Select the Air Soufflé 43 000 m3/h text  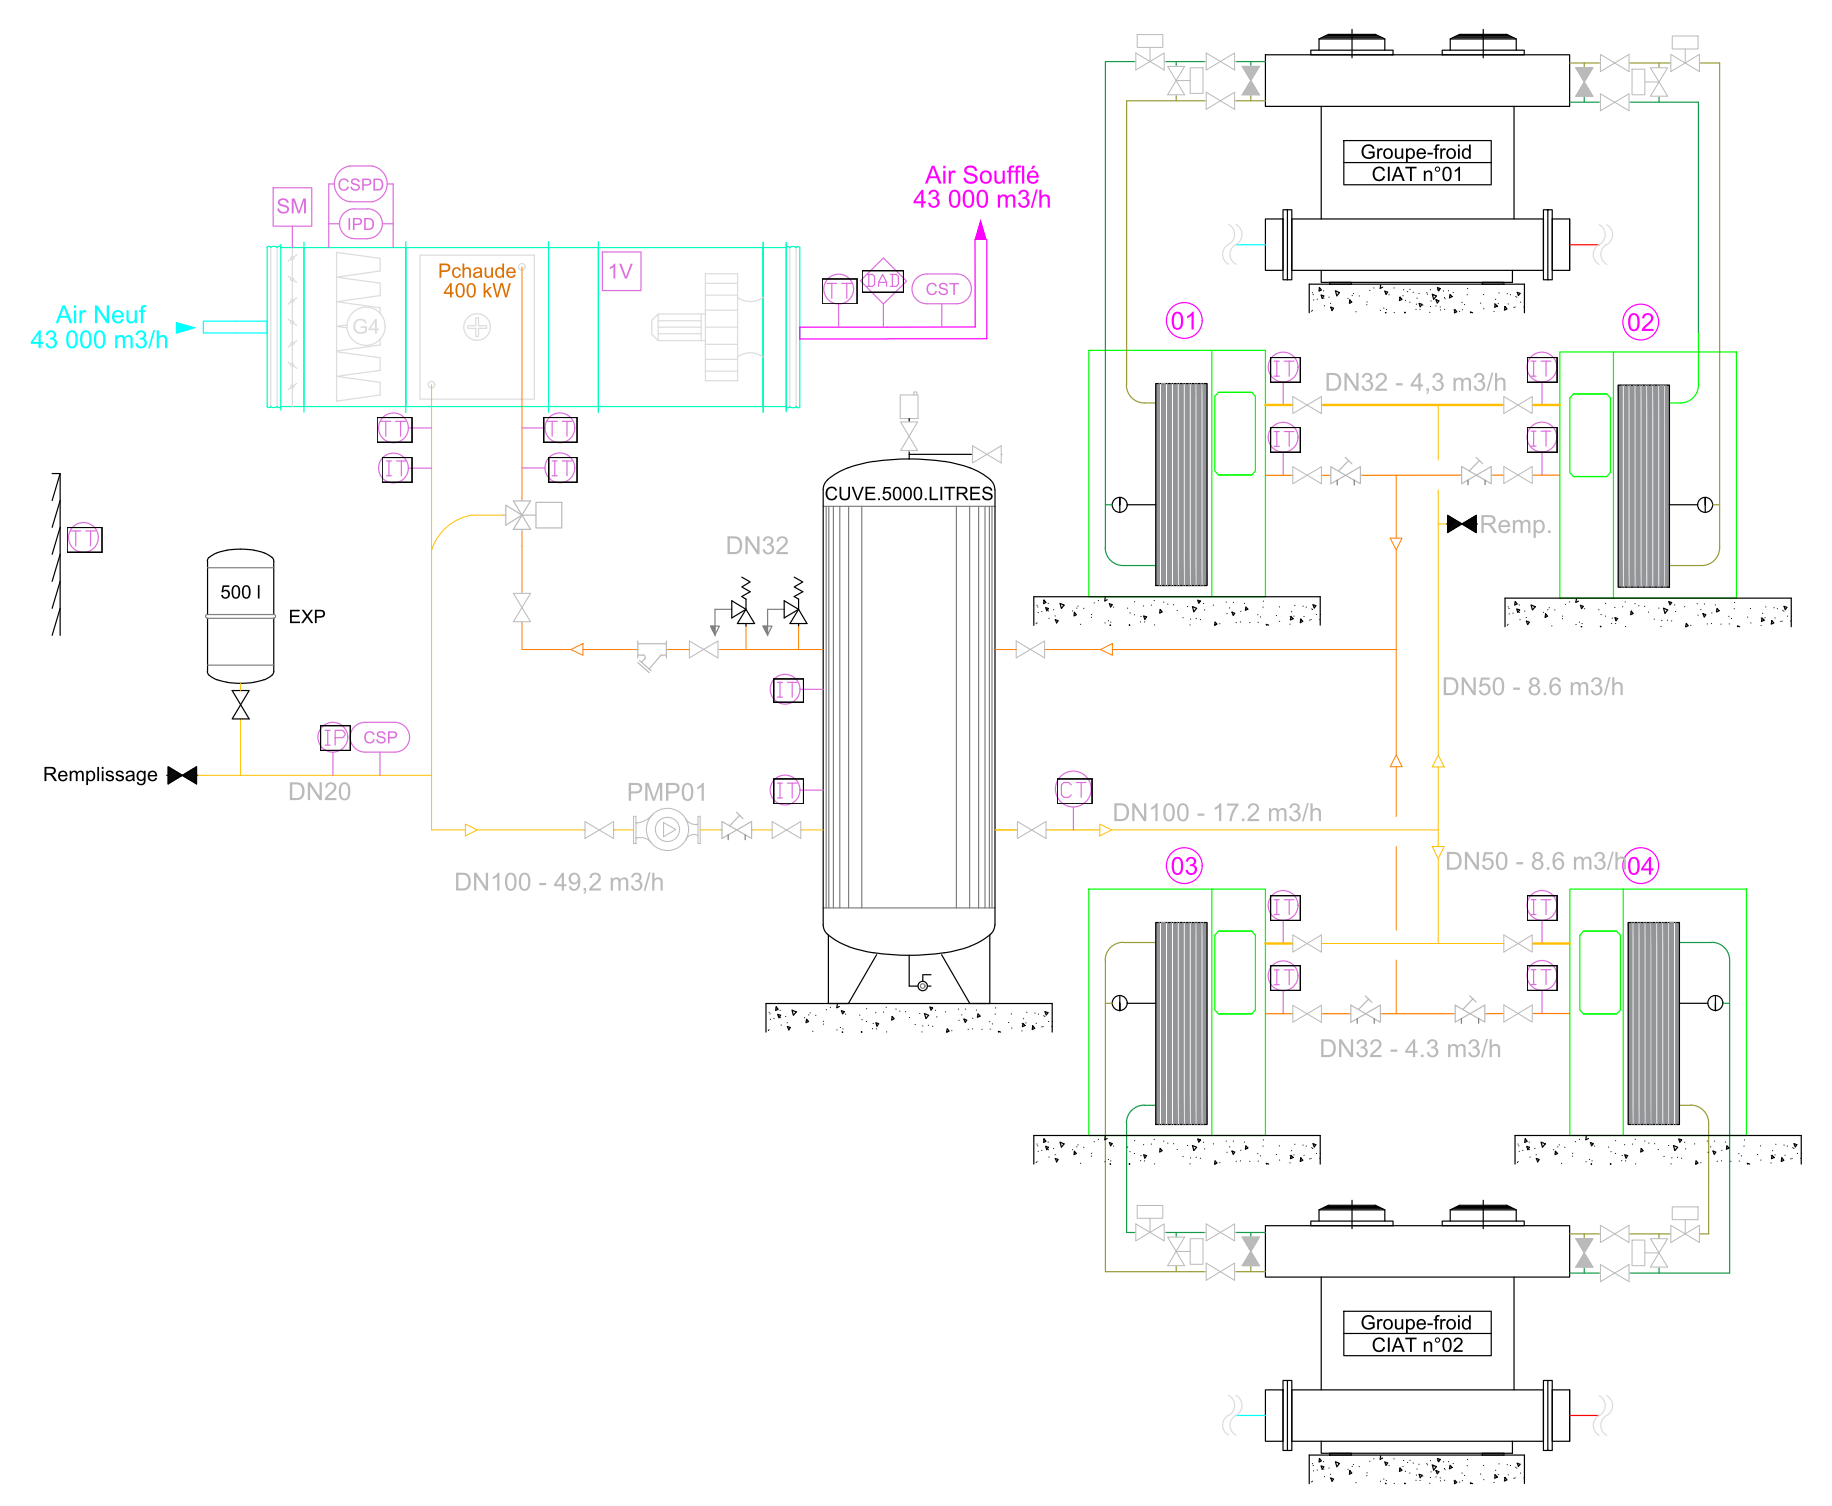pyautogui.click(x=982, y=187)
